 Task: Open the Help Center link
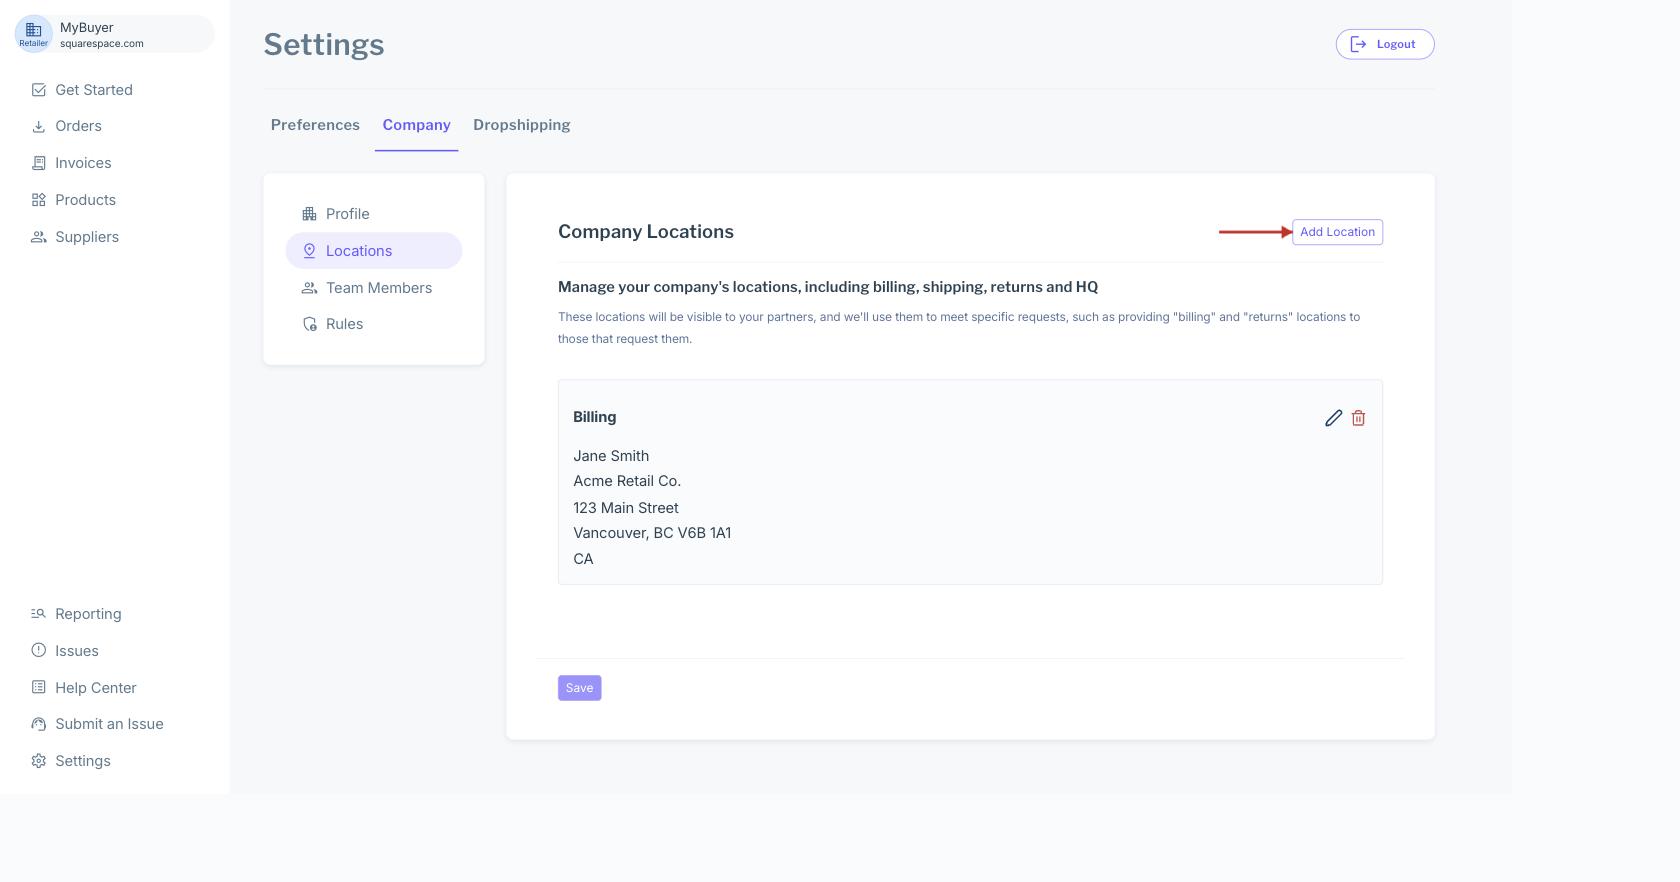click(95, 688)
